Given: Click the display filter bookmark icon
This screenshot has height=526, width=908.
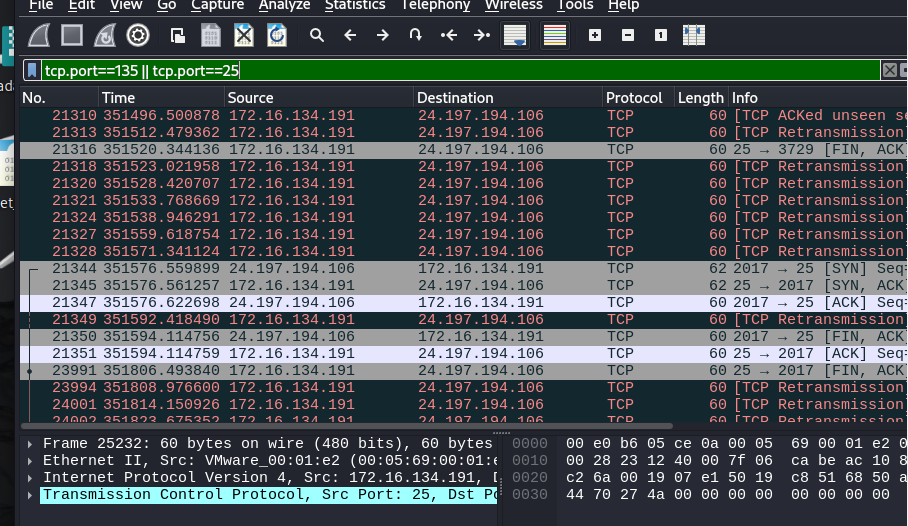Looking at the screenshot, I should 32,70.
